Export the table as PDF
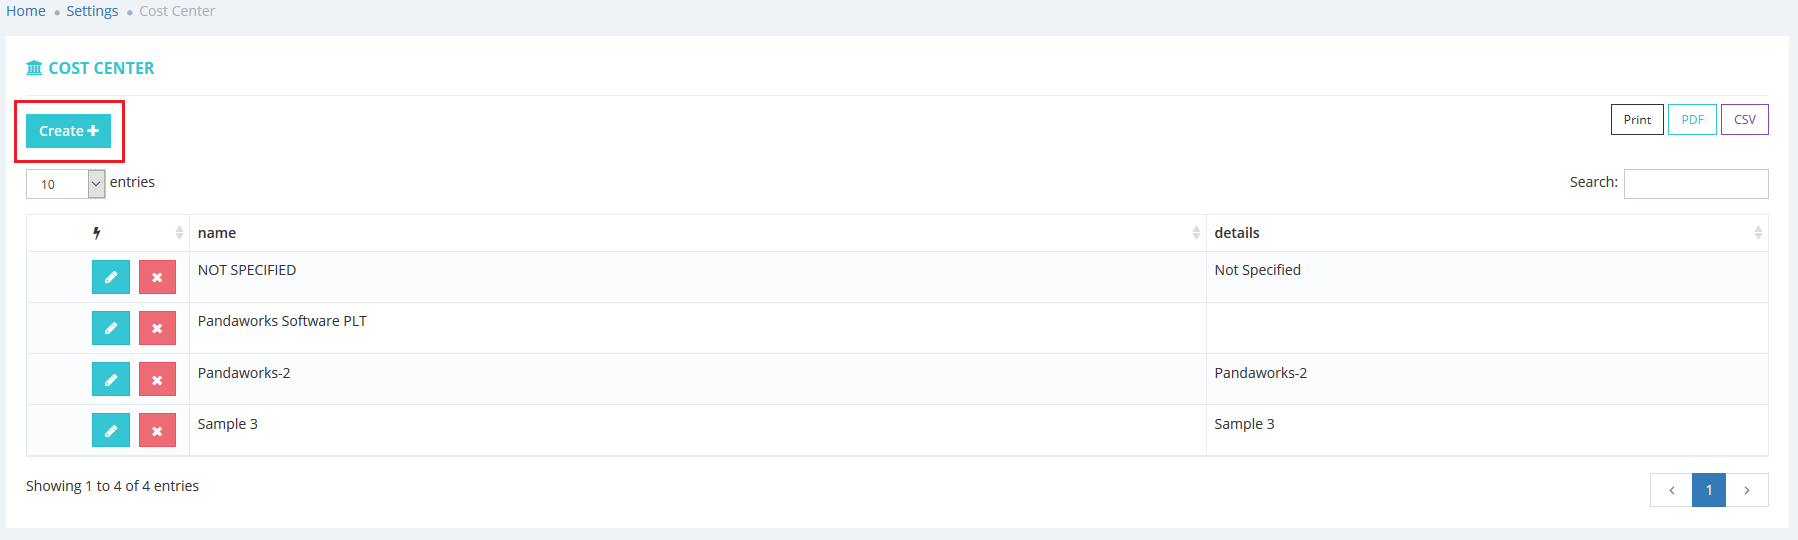Screen dimensions: 1798x540 pyautogui.click(x=1692, y=120)
